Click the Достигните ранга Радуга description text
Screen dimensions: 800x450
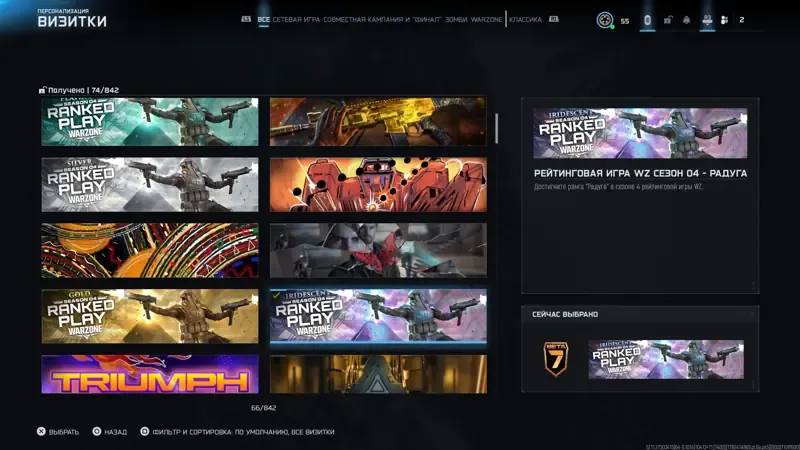[618, 187]
